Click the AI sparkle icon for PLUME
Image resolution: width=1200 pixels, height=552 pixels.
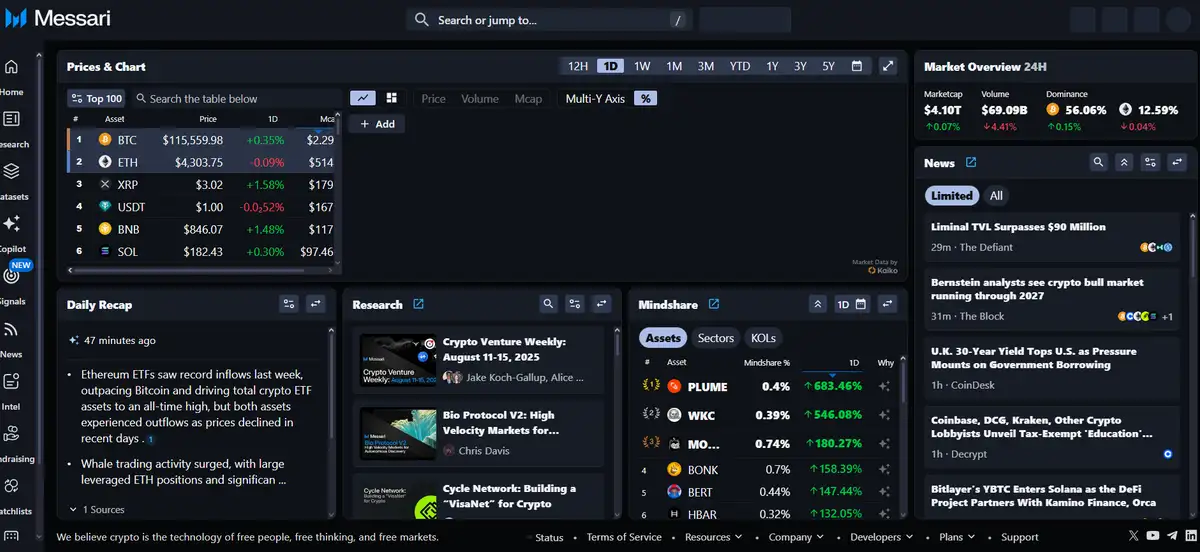point(885,386)
